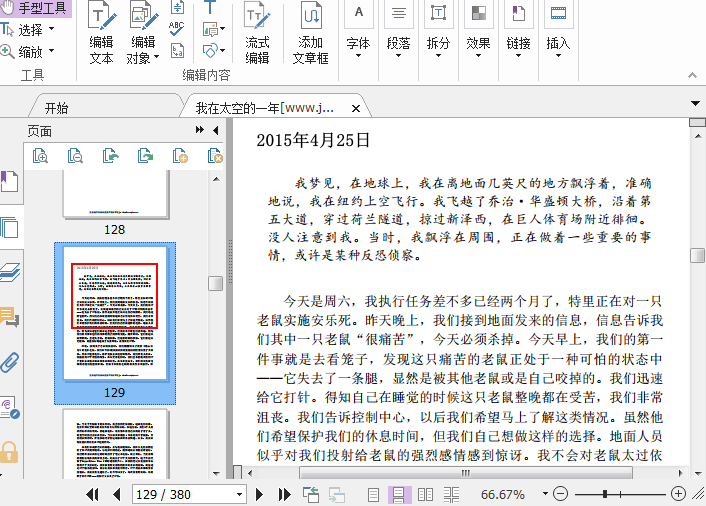Click the zoom out minus button

[x=560, y=494]
